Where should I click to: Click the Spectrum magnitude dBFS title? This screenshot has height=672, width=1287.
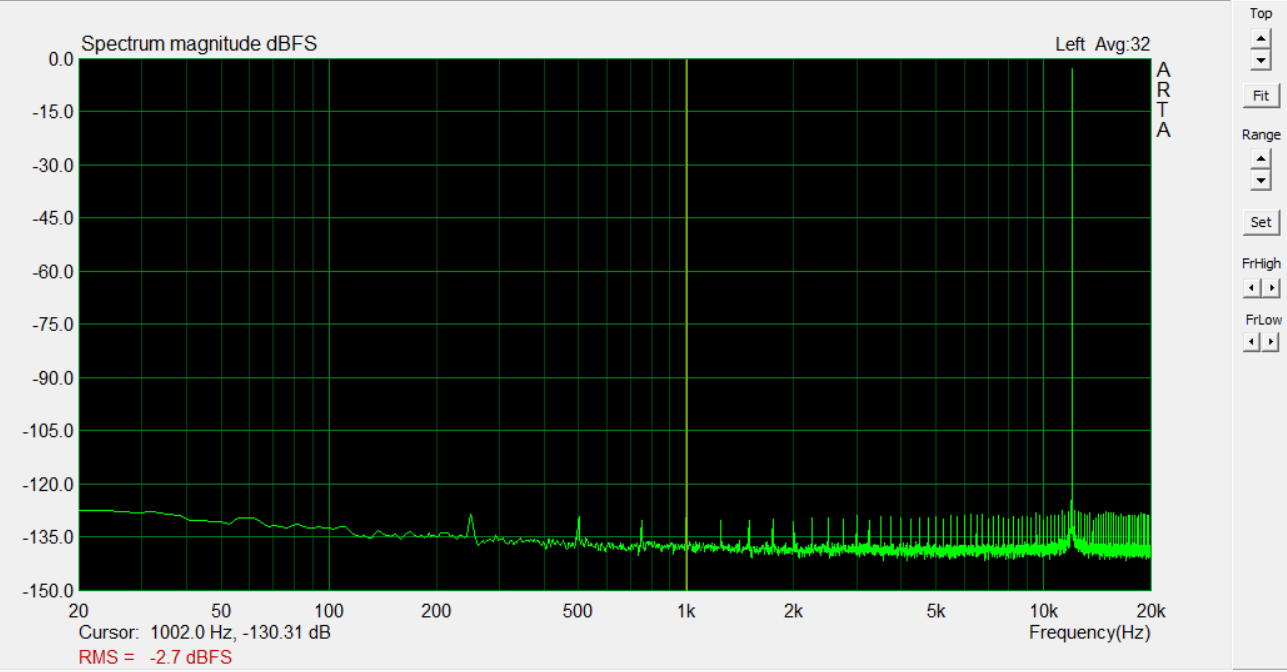[199, 44]
